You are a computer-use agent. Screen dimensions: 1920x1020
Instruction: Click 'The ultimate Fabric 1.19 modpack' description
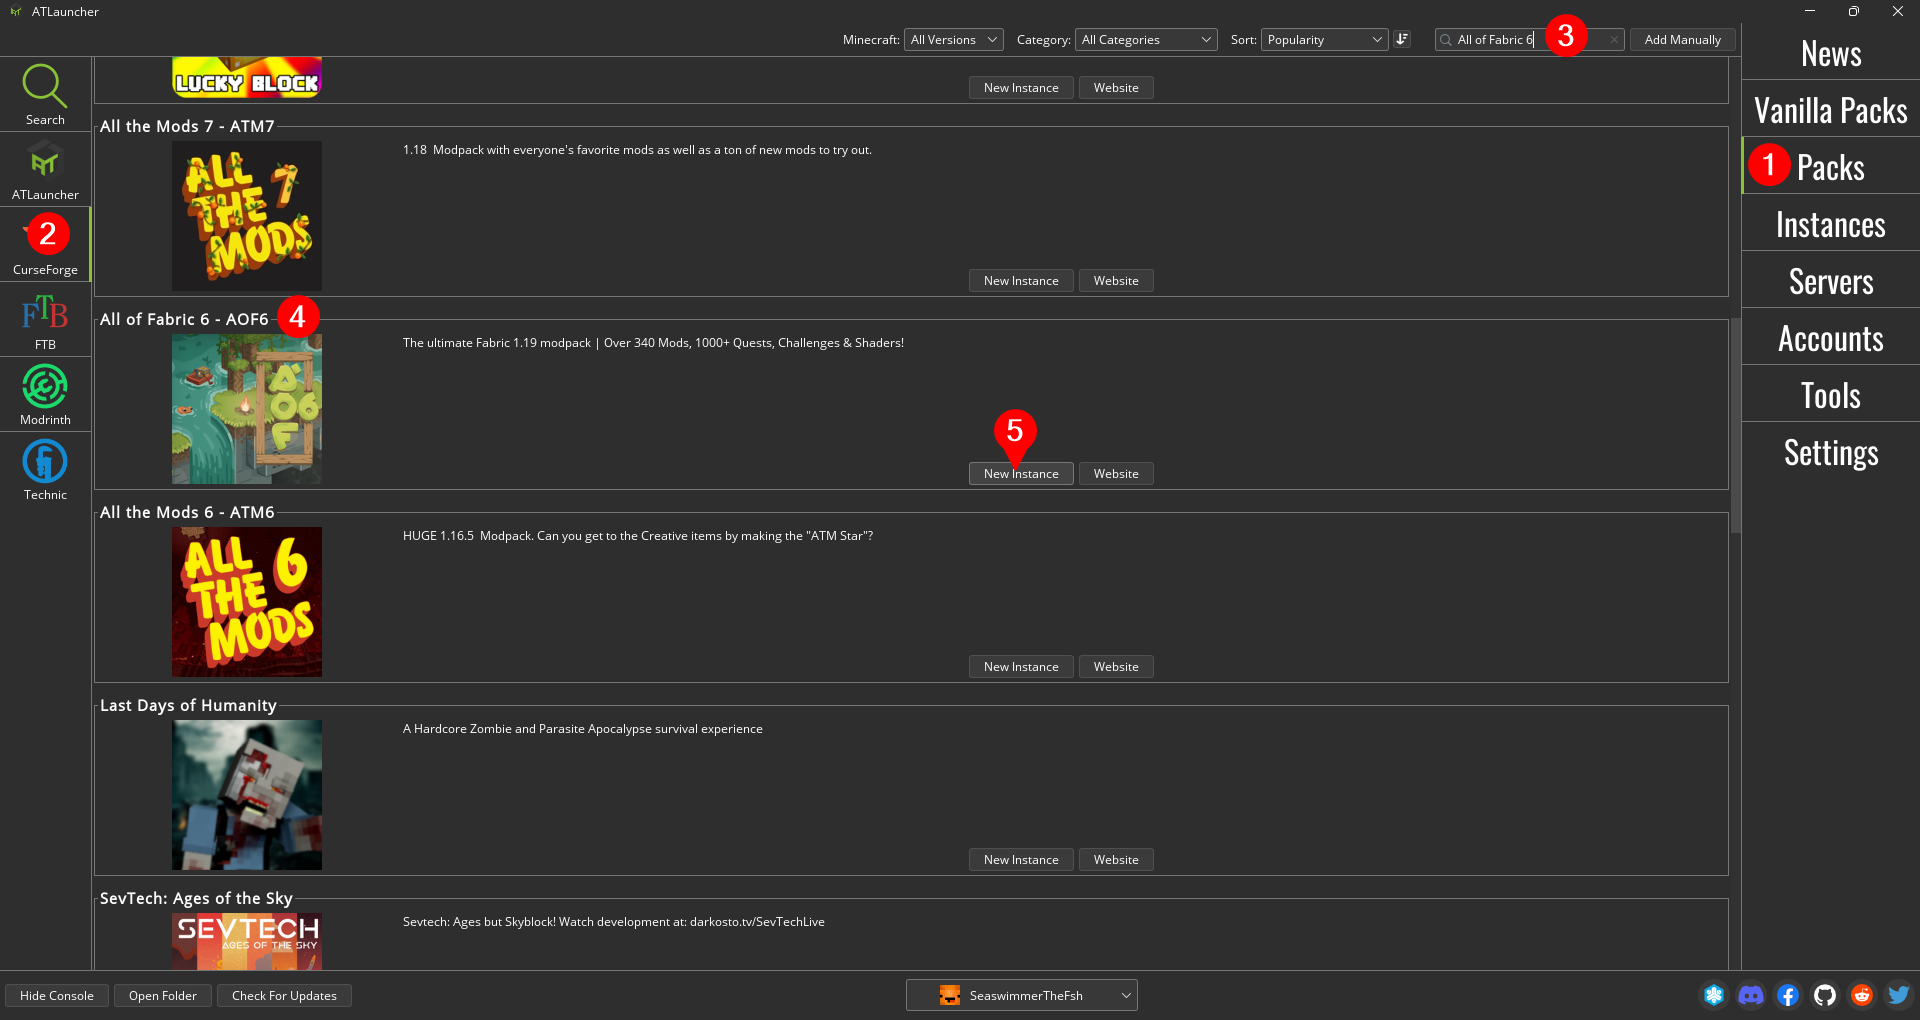tap(653, 343)
